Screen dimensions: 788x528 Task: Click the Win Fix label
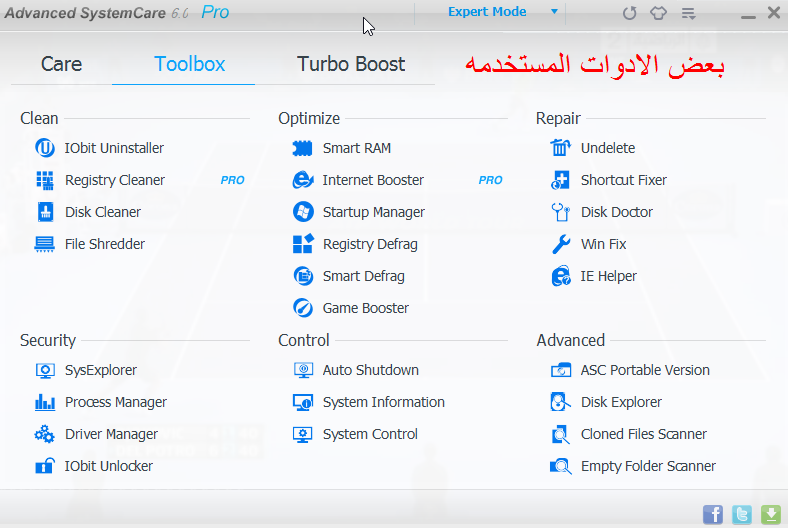click(x=604, y=244)
